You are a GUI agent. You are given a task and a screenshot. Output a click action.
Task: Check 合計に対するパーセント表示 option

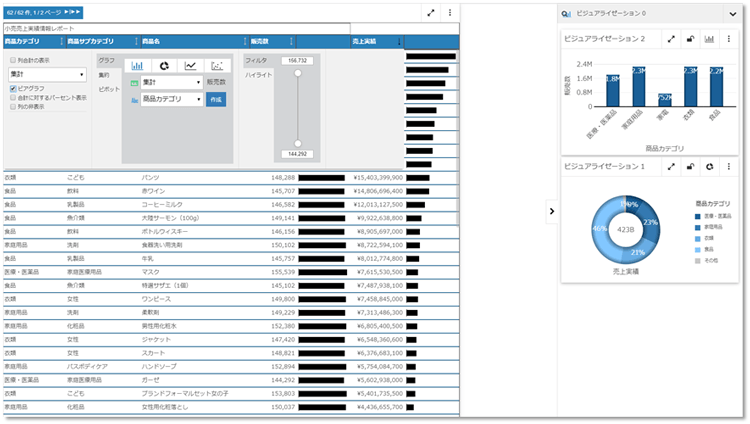coord(13,97)
